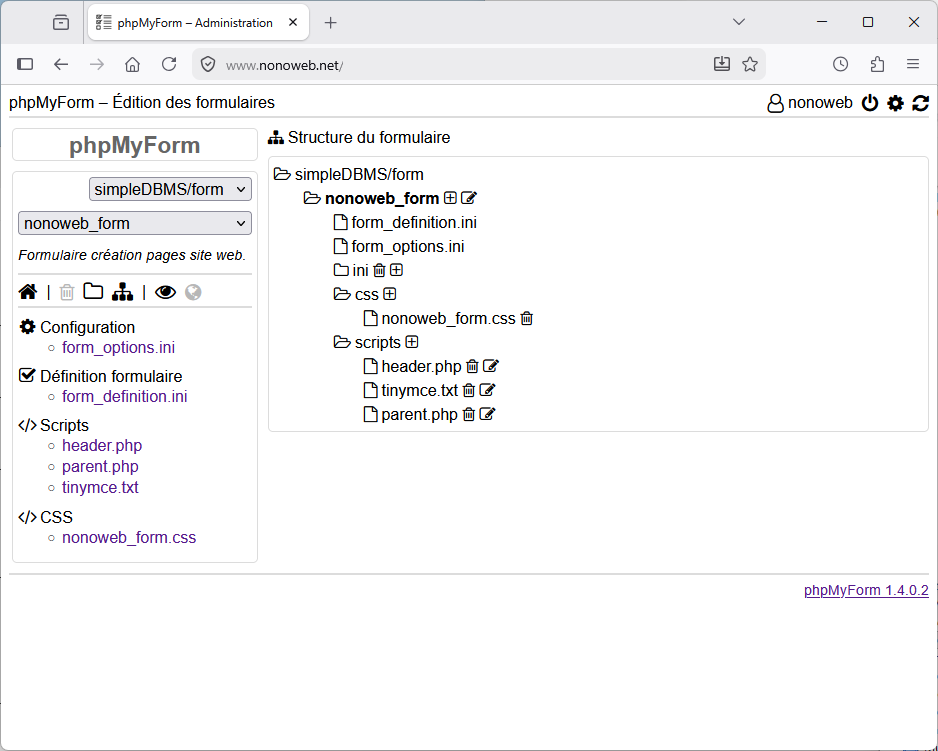Open form_definition.ini link in sidebar
This screenshot has height=751, width=938.
click(124, 397)
